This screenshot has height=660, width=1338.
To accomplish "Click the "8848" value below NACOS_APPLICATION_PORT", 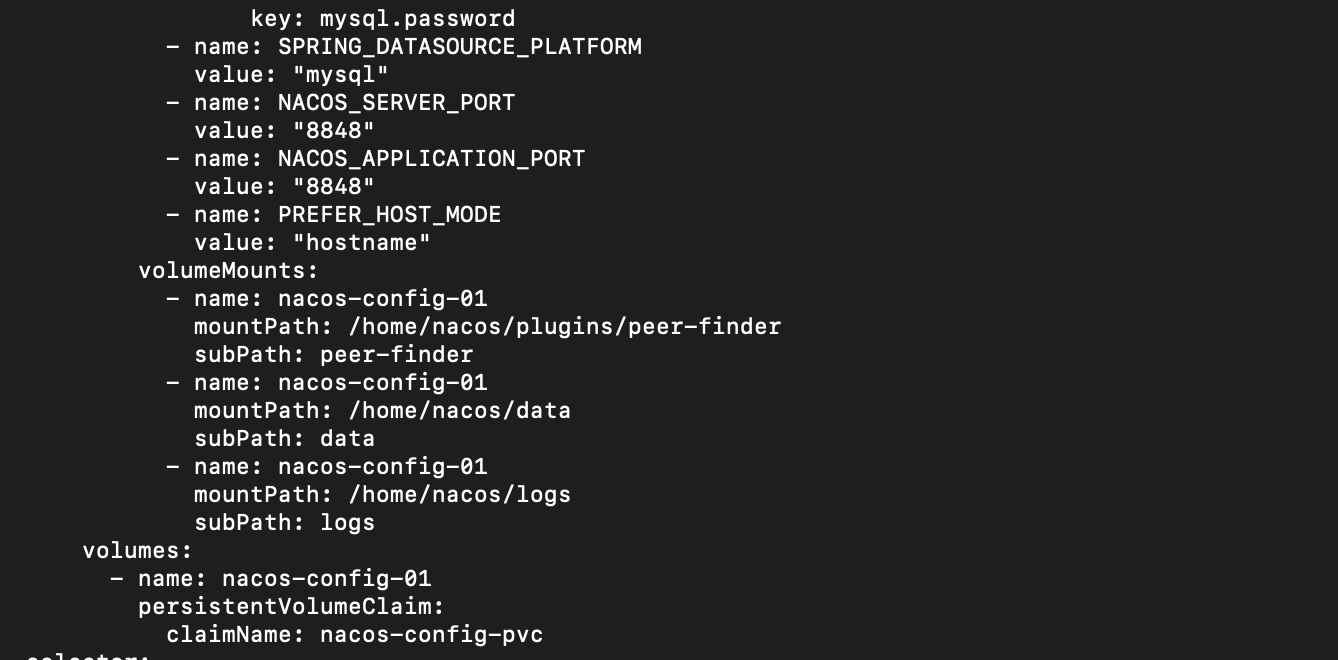I will (x=333, y=187).
